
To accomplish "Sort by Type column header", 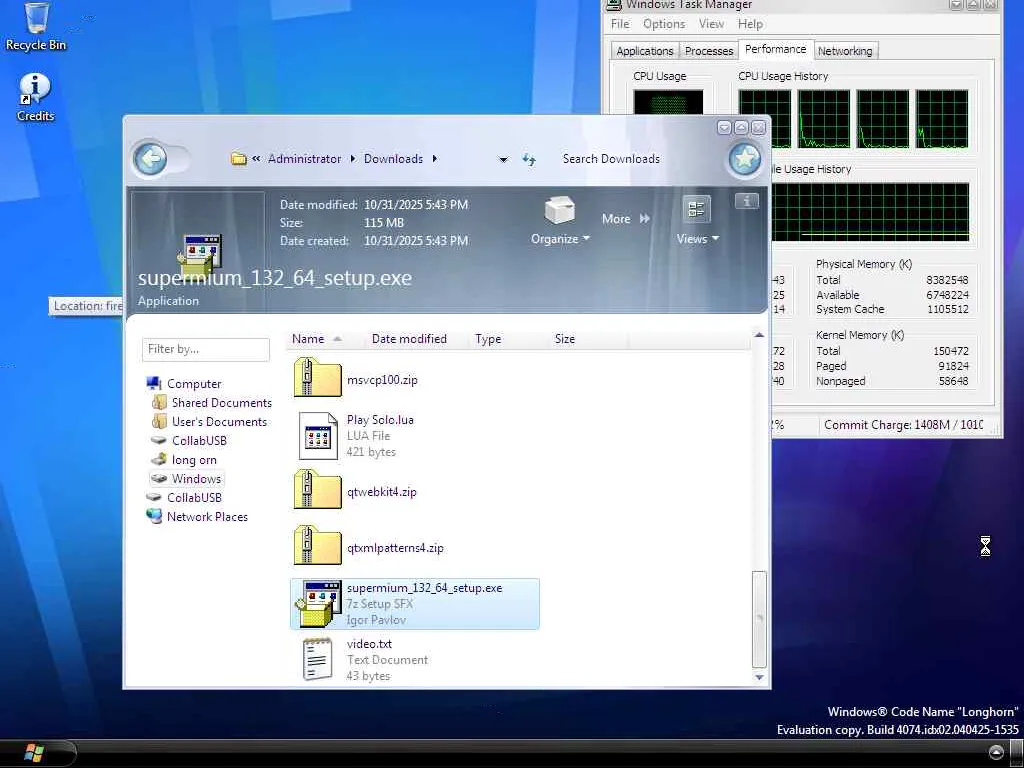I will 488,339.
